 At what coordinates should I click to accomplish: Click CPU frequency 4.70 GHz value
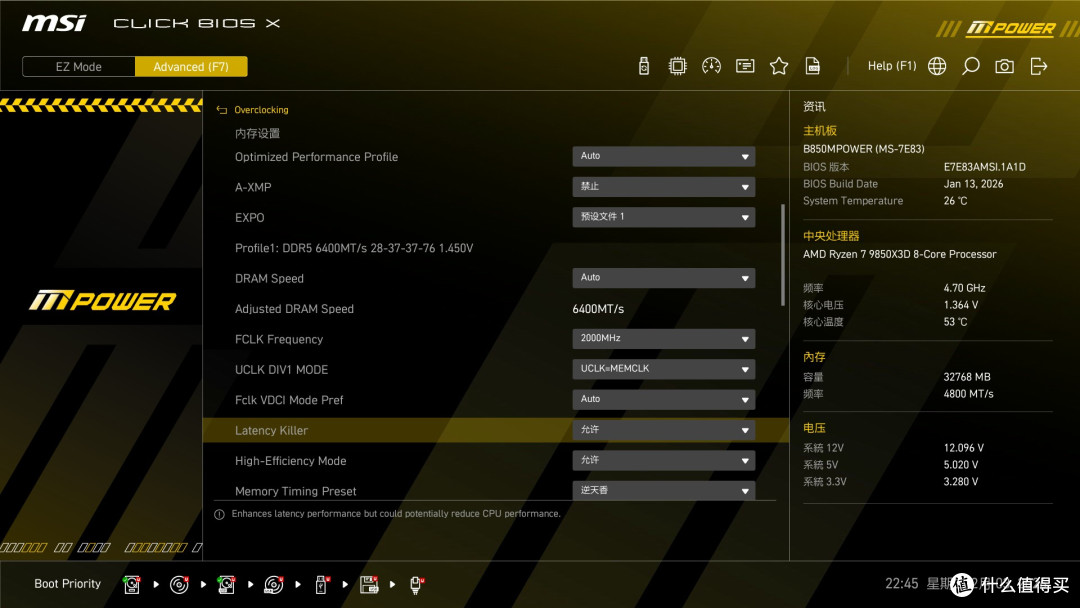coord(964,288)
